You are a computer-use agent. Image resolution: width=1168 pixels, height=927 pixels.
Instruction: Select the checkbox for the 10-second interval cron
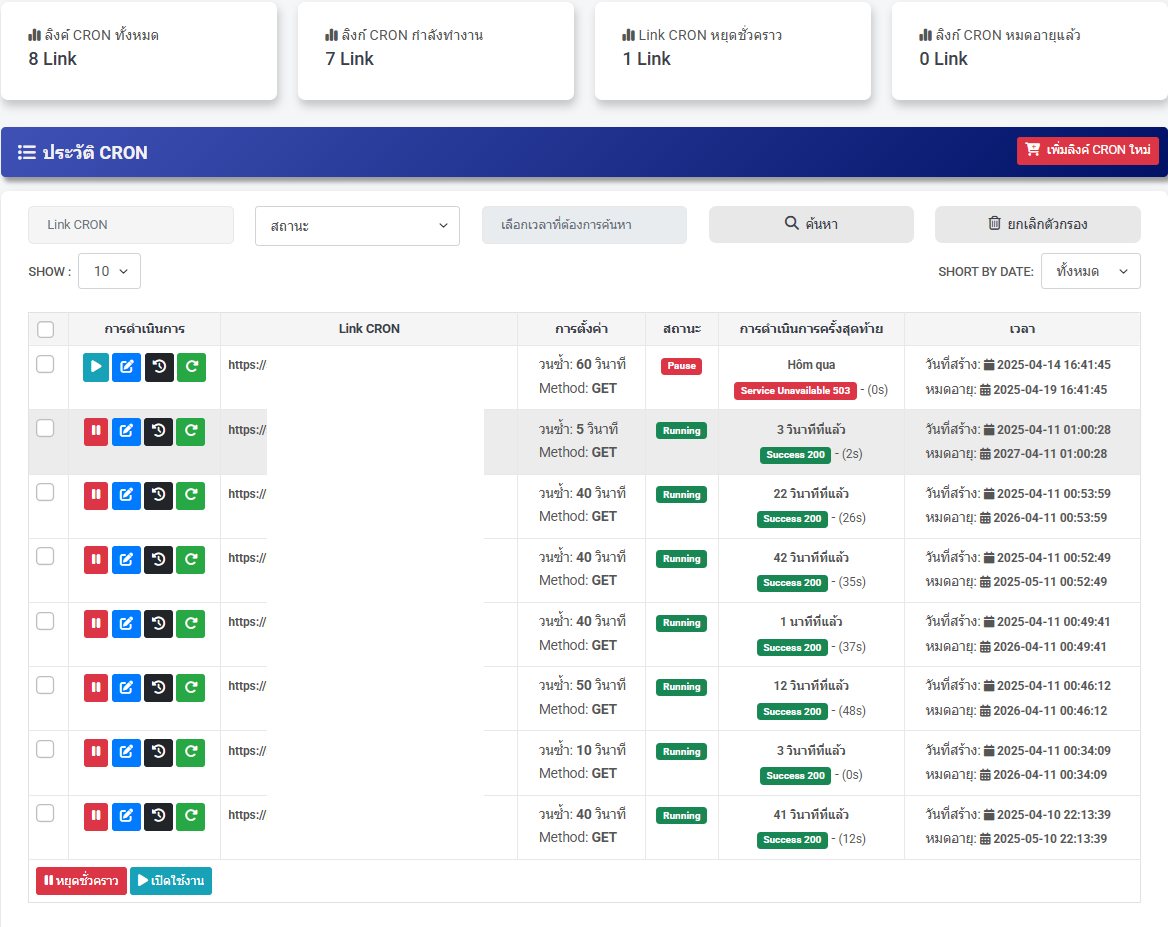(46, 749)
